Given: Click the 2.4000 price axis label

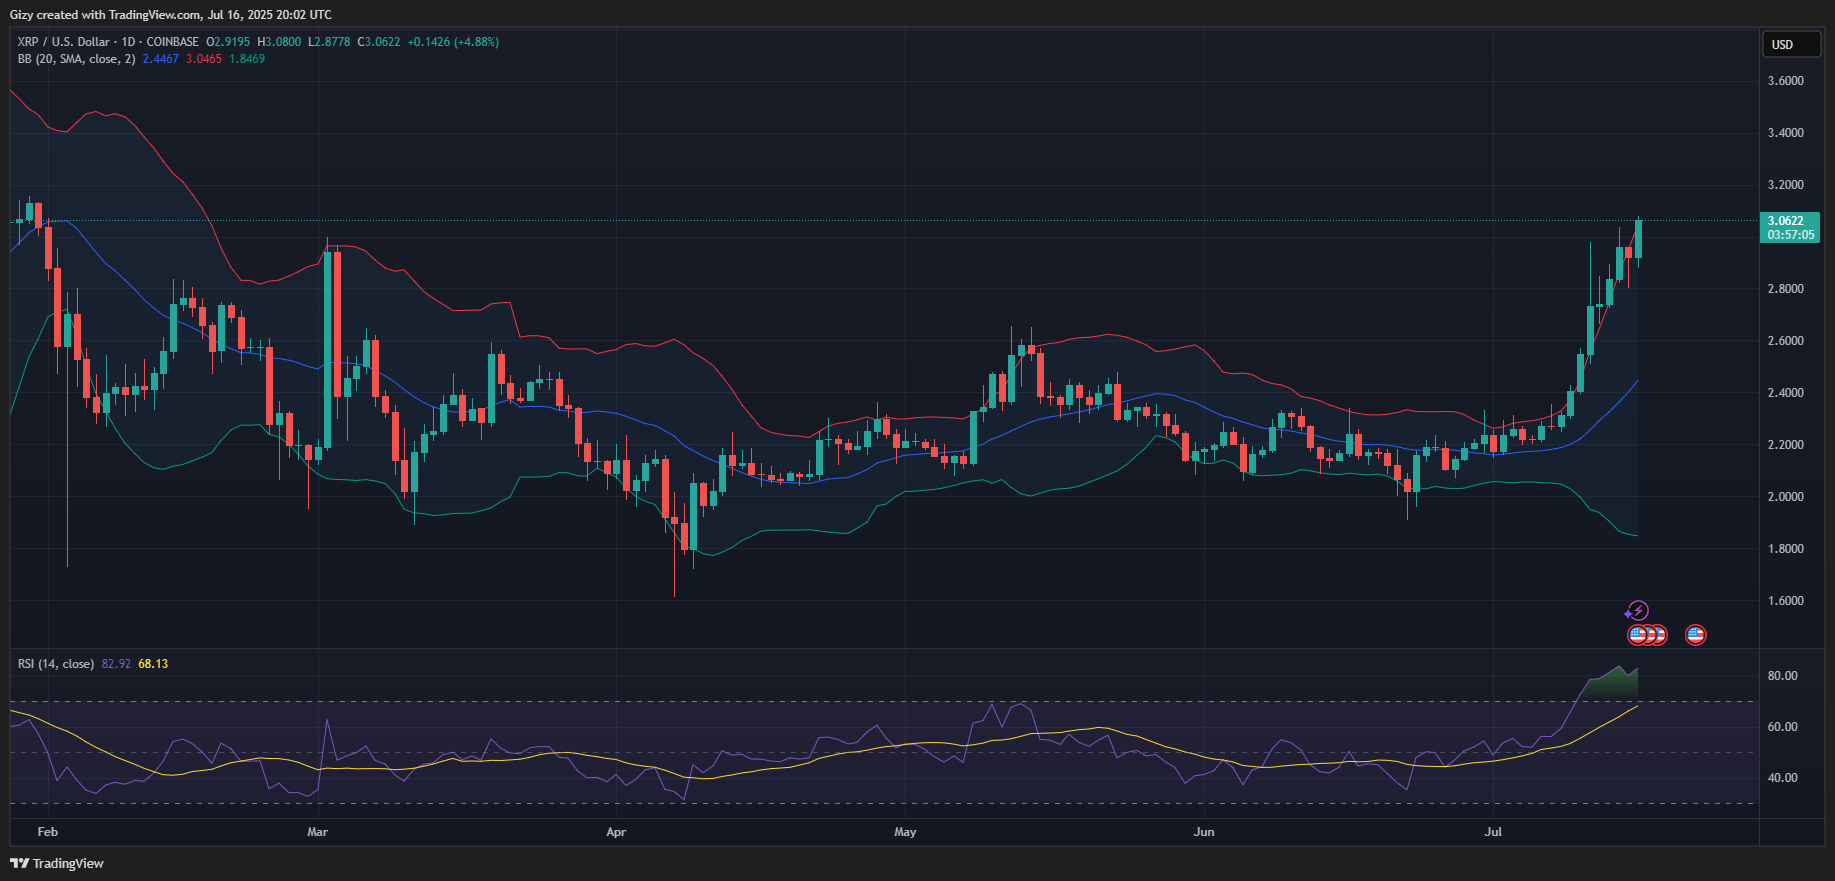Looking at the screenshot, I should point(1786,393).
